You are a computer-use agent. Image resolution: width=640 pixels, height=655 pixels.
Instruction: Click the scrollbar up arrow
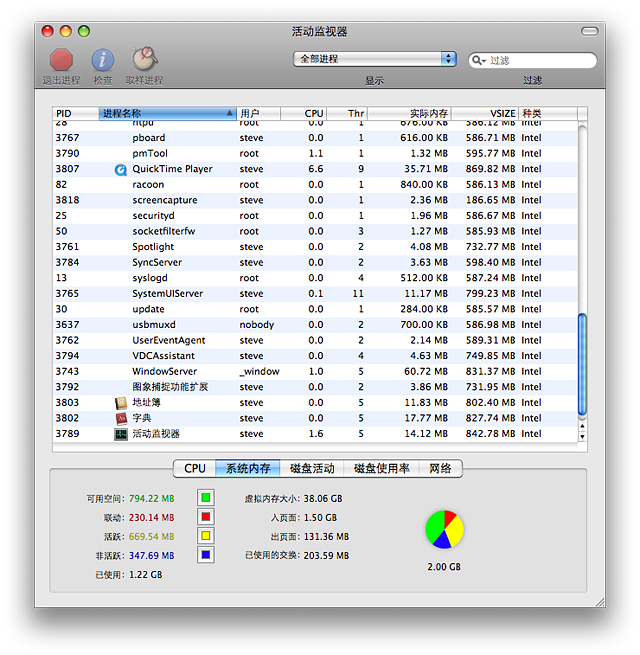pos(582,426)
